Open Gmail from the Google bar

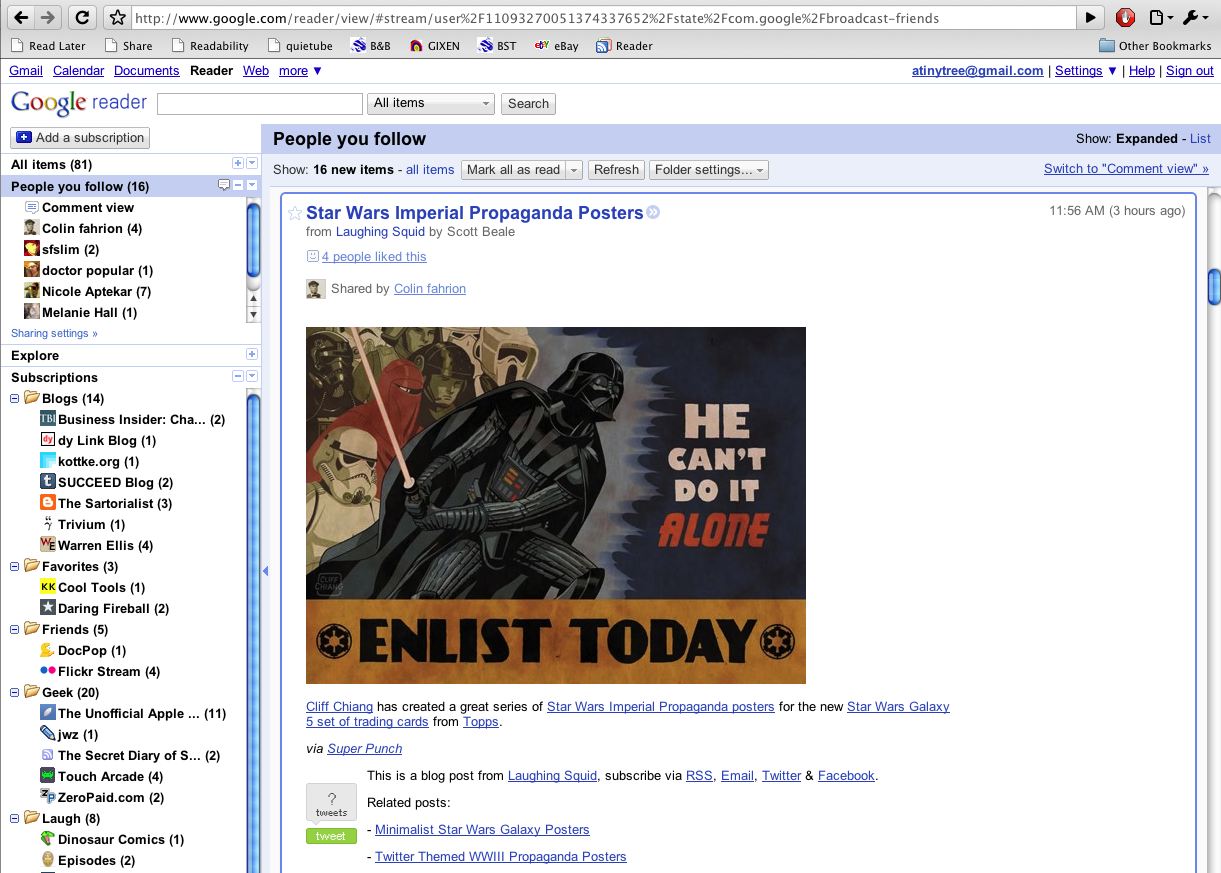26,71
